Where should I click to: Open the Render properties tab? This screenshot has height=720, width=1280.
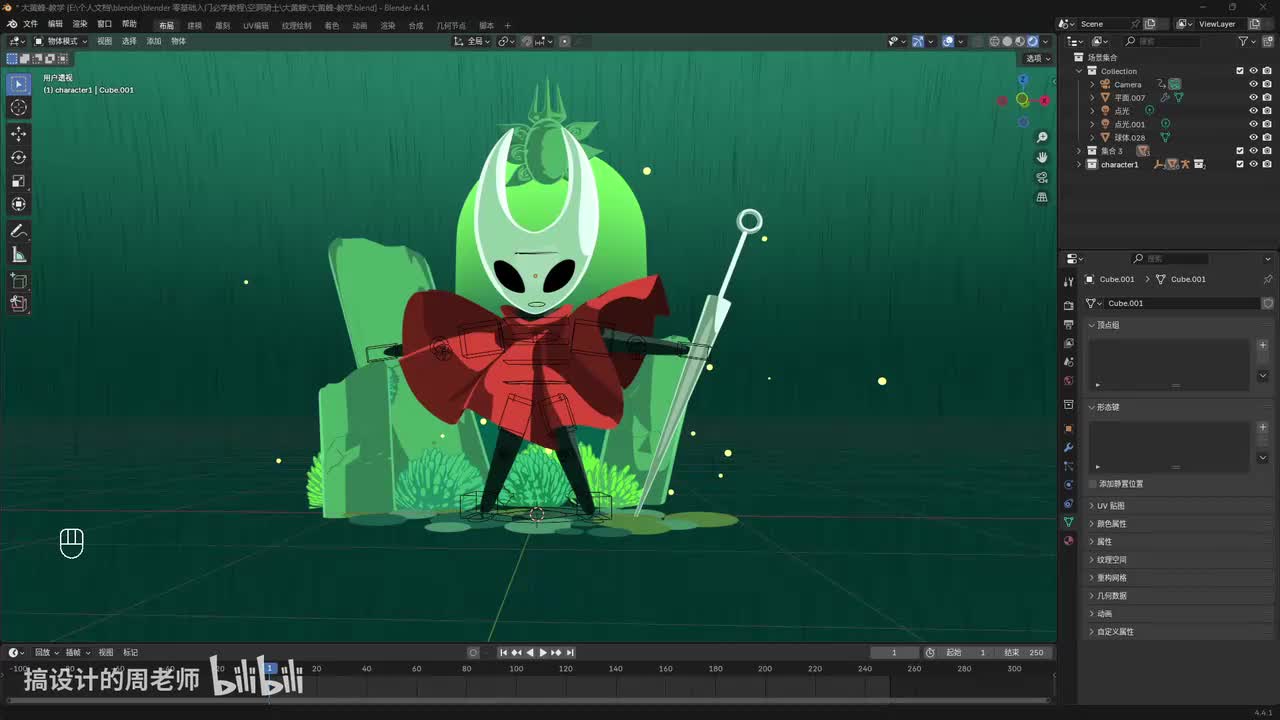[1068, 306]
